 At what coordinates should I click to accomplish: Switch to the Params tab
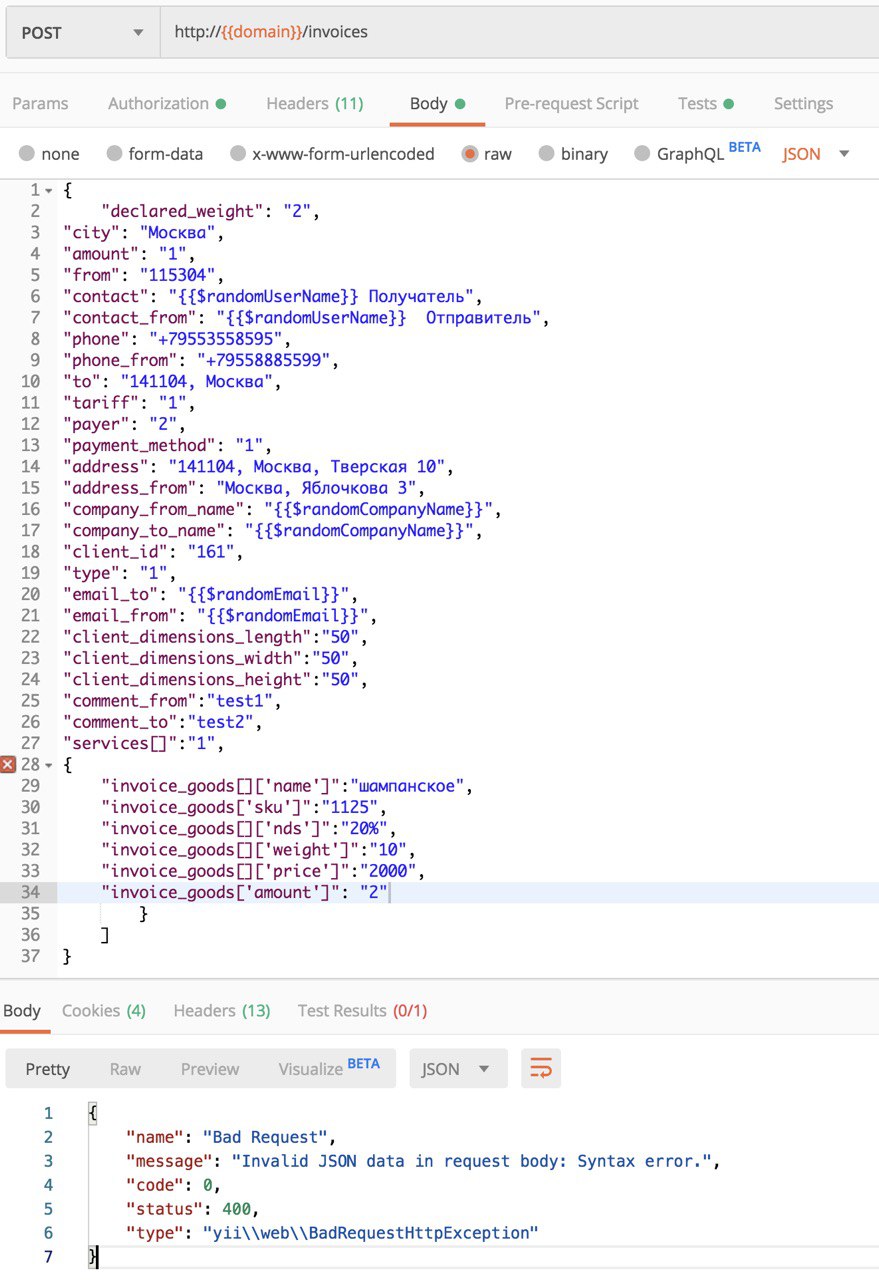click(40, 103)
